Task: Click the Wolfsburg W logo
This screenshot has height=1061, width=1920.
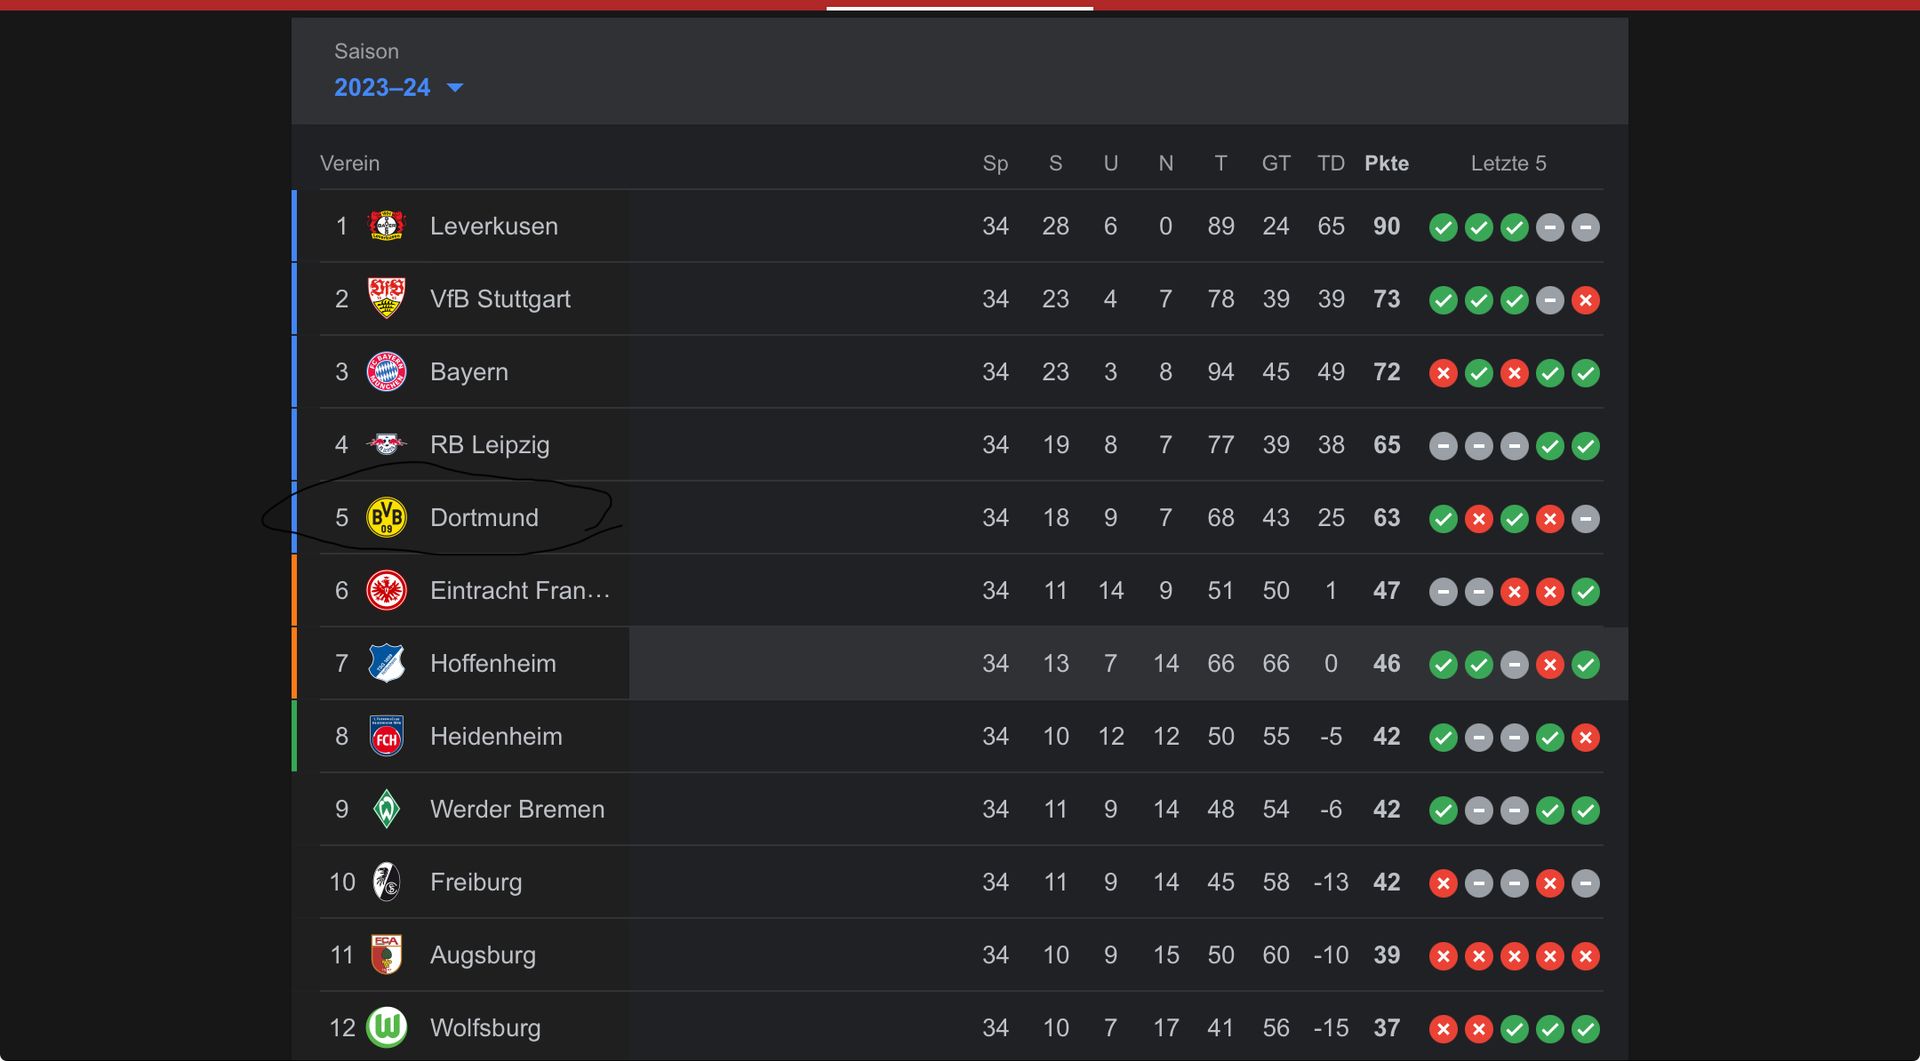Action: (386, 1027)
